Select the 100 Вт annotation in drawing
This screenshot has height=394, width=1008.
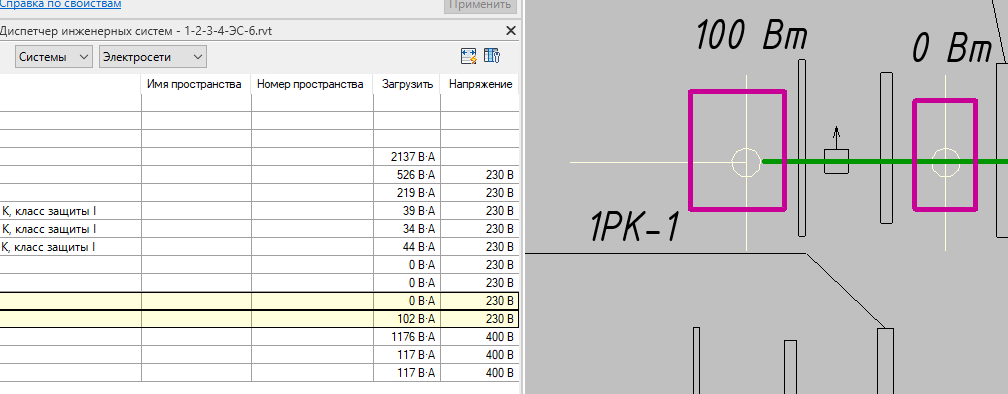point(751,36)
